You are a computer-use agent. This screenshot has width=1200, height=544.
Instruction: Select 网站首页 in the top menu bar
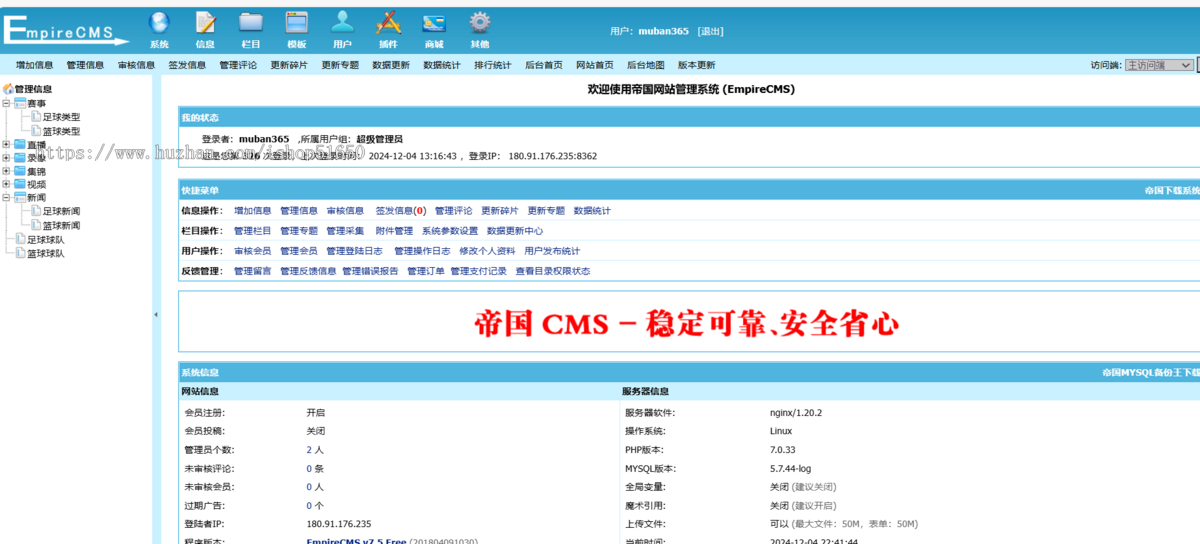click(594, 65)
